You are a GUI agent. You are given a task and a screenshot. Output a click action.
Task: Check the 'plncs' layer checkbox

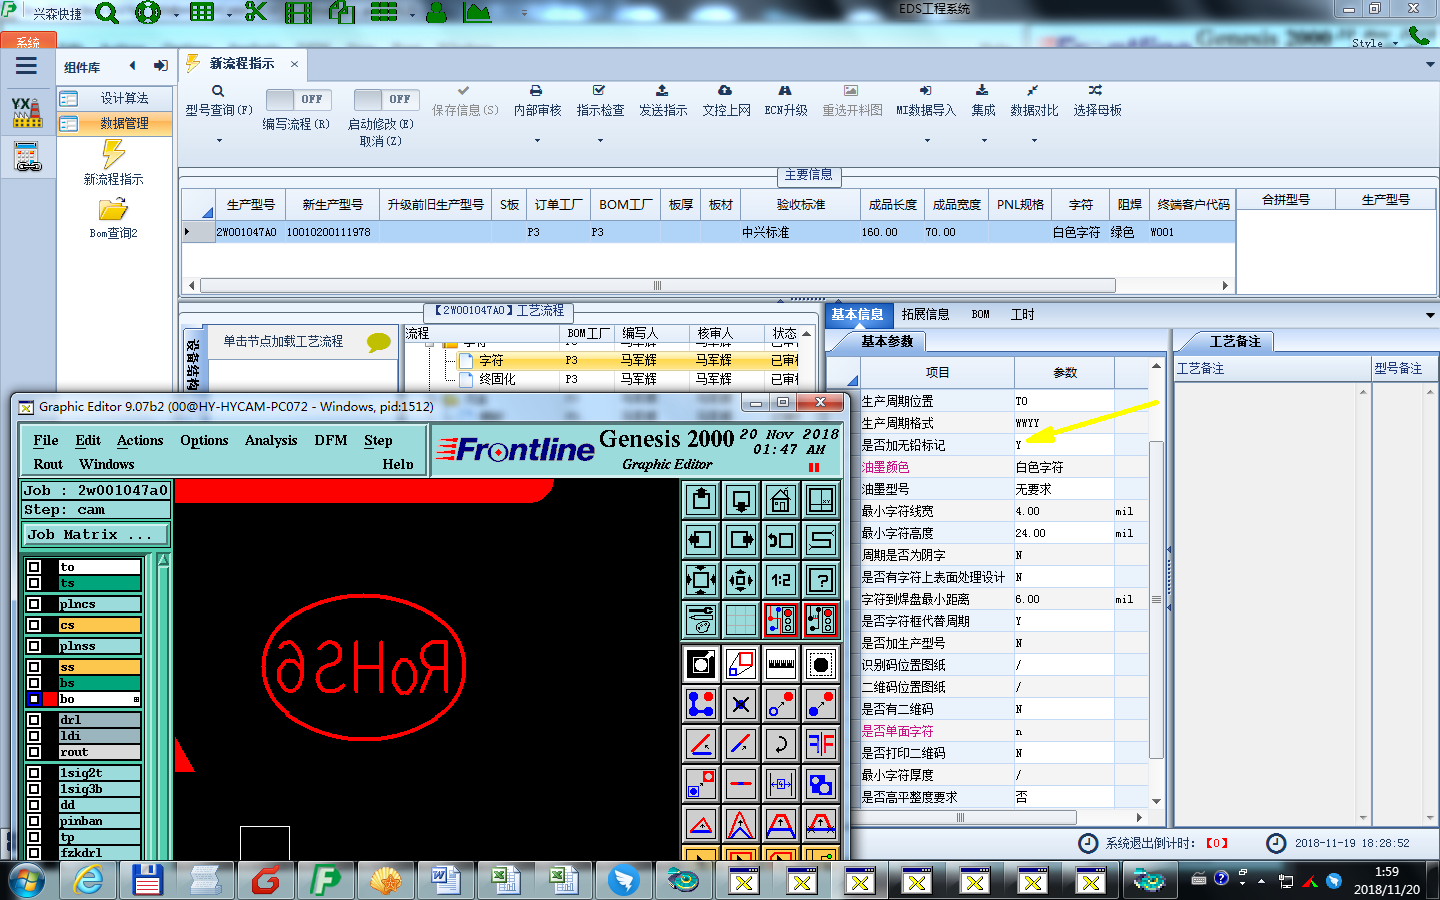pos(35,604)
